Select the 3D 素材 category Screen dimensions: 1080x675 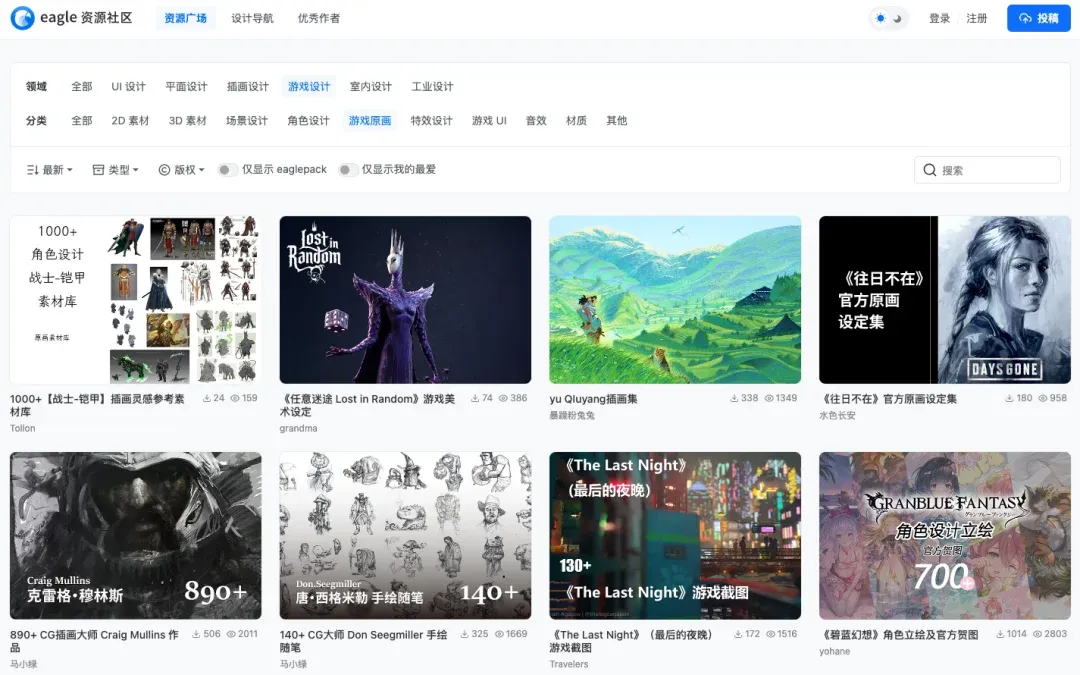(187, 121)
